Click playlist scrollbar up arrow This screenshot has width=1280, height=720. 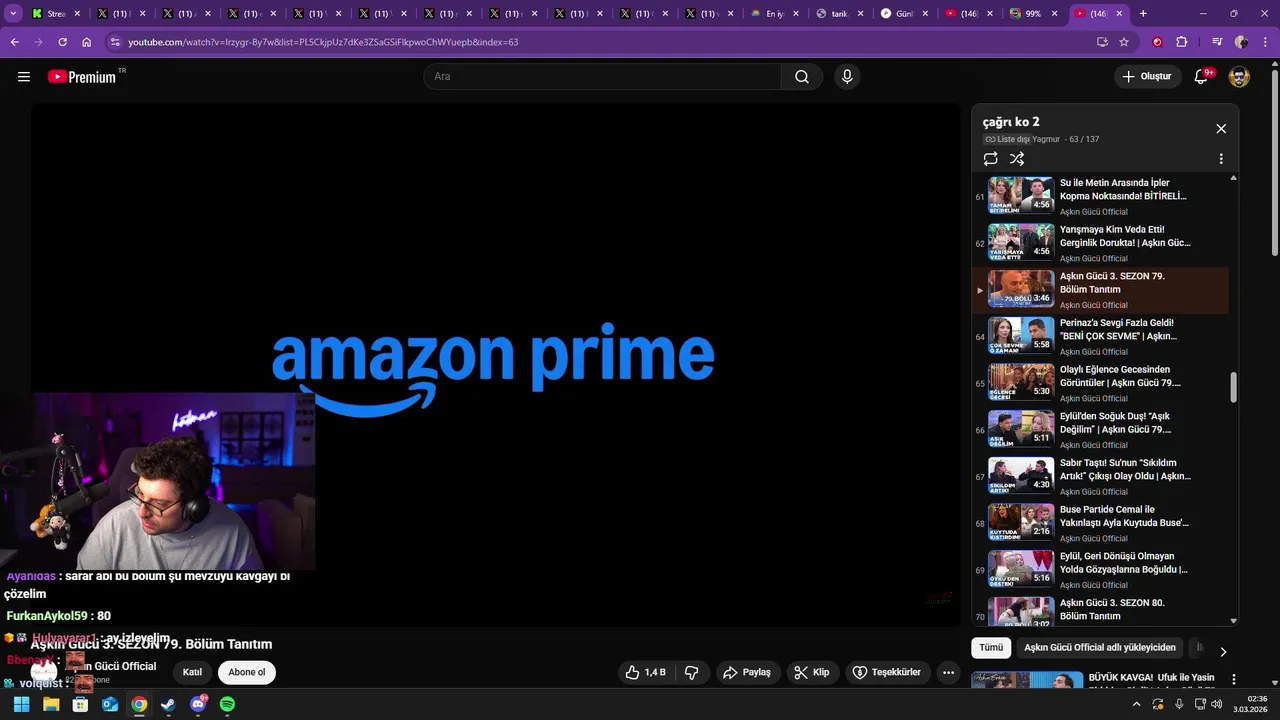coord(1233,178)
